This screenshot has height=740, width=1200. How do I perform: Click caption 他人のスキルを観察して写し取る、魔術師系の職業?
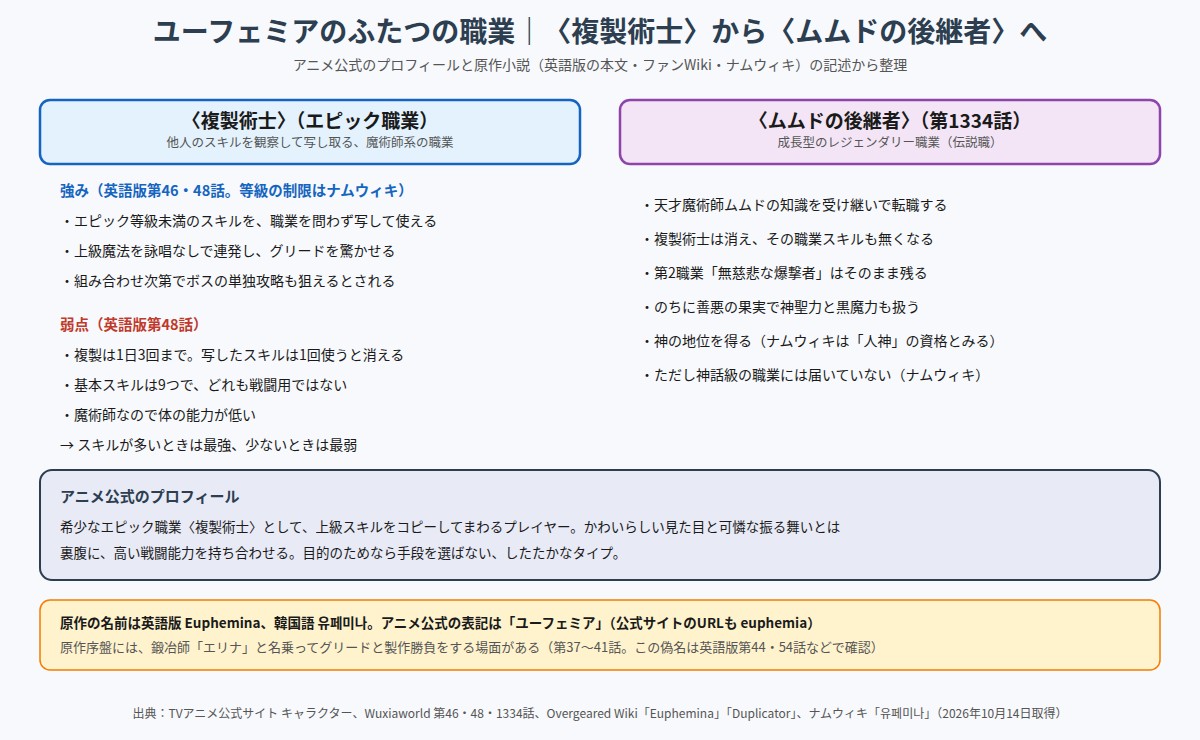click(x=310, y=143)
